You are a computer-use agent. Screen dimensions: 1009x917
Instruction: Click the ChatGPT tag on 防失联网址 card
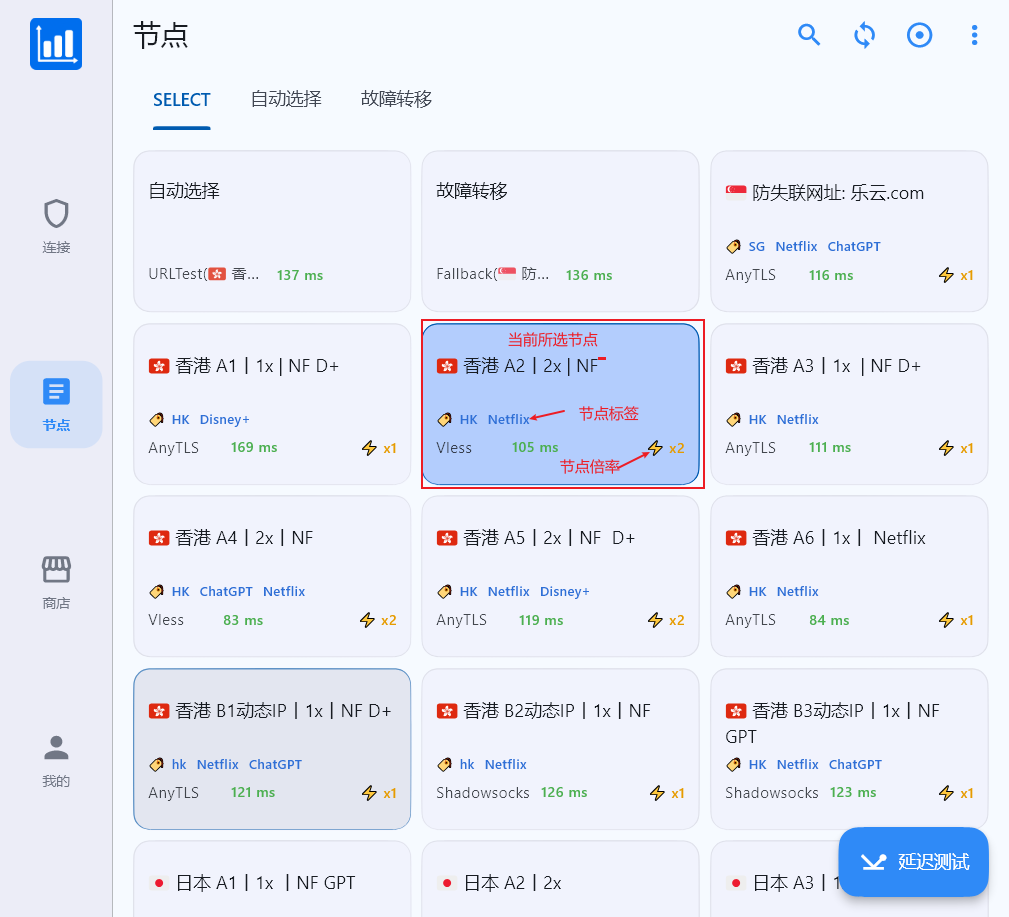[x=854, y=246]
